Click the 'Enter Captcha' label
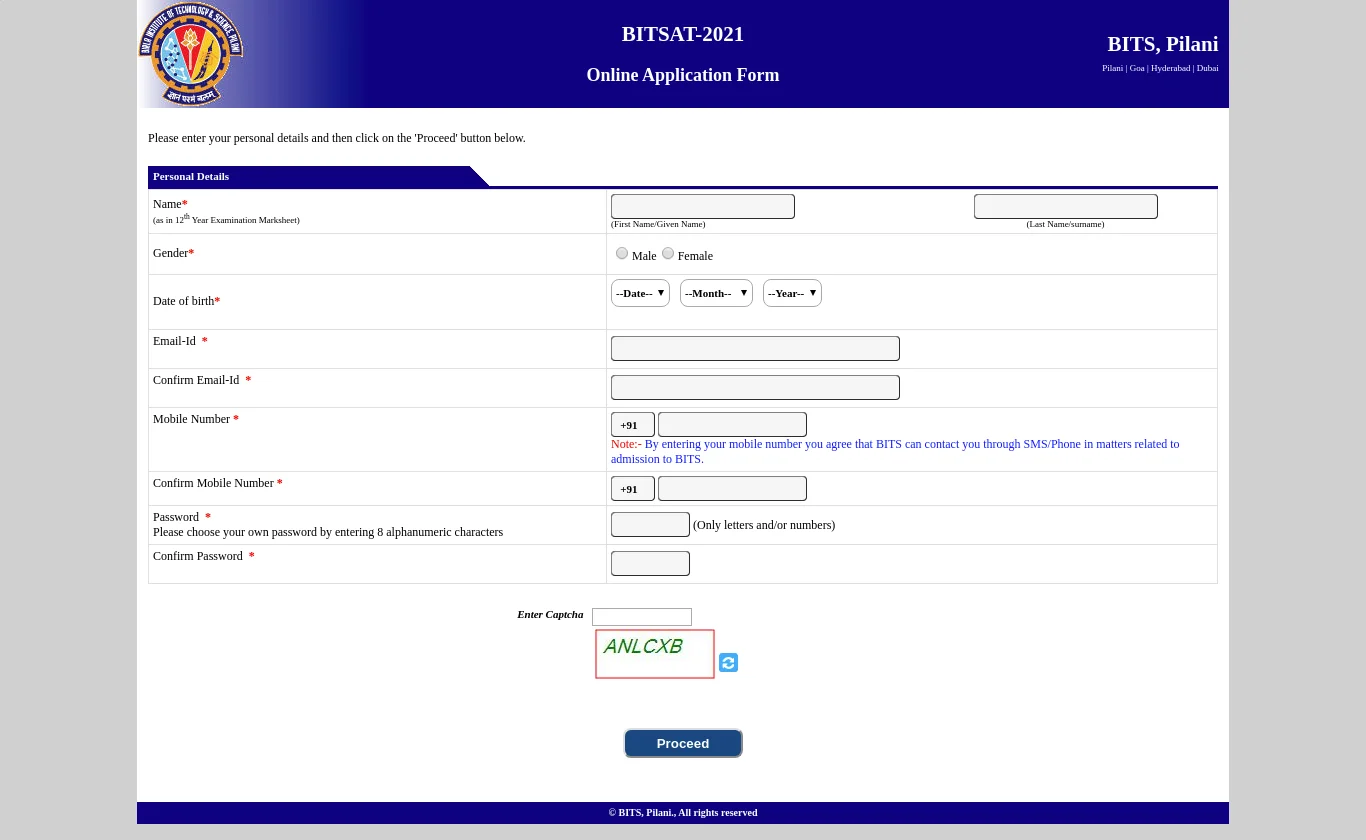The height and width of the screenshot is (840, 1366). pyautogui.click(x=550, y=615)
